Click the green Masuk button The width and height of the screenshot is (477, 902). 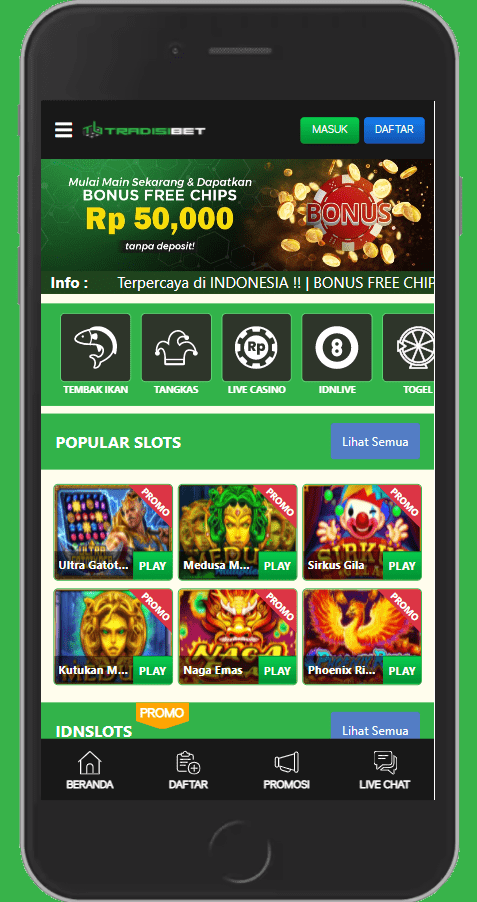point(330,130)
